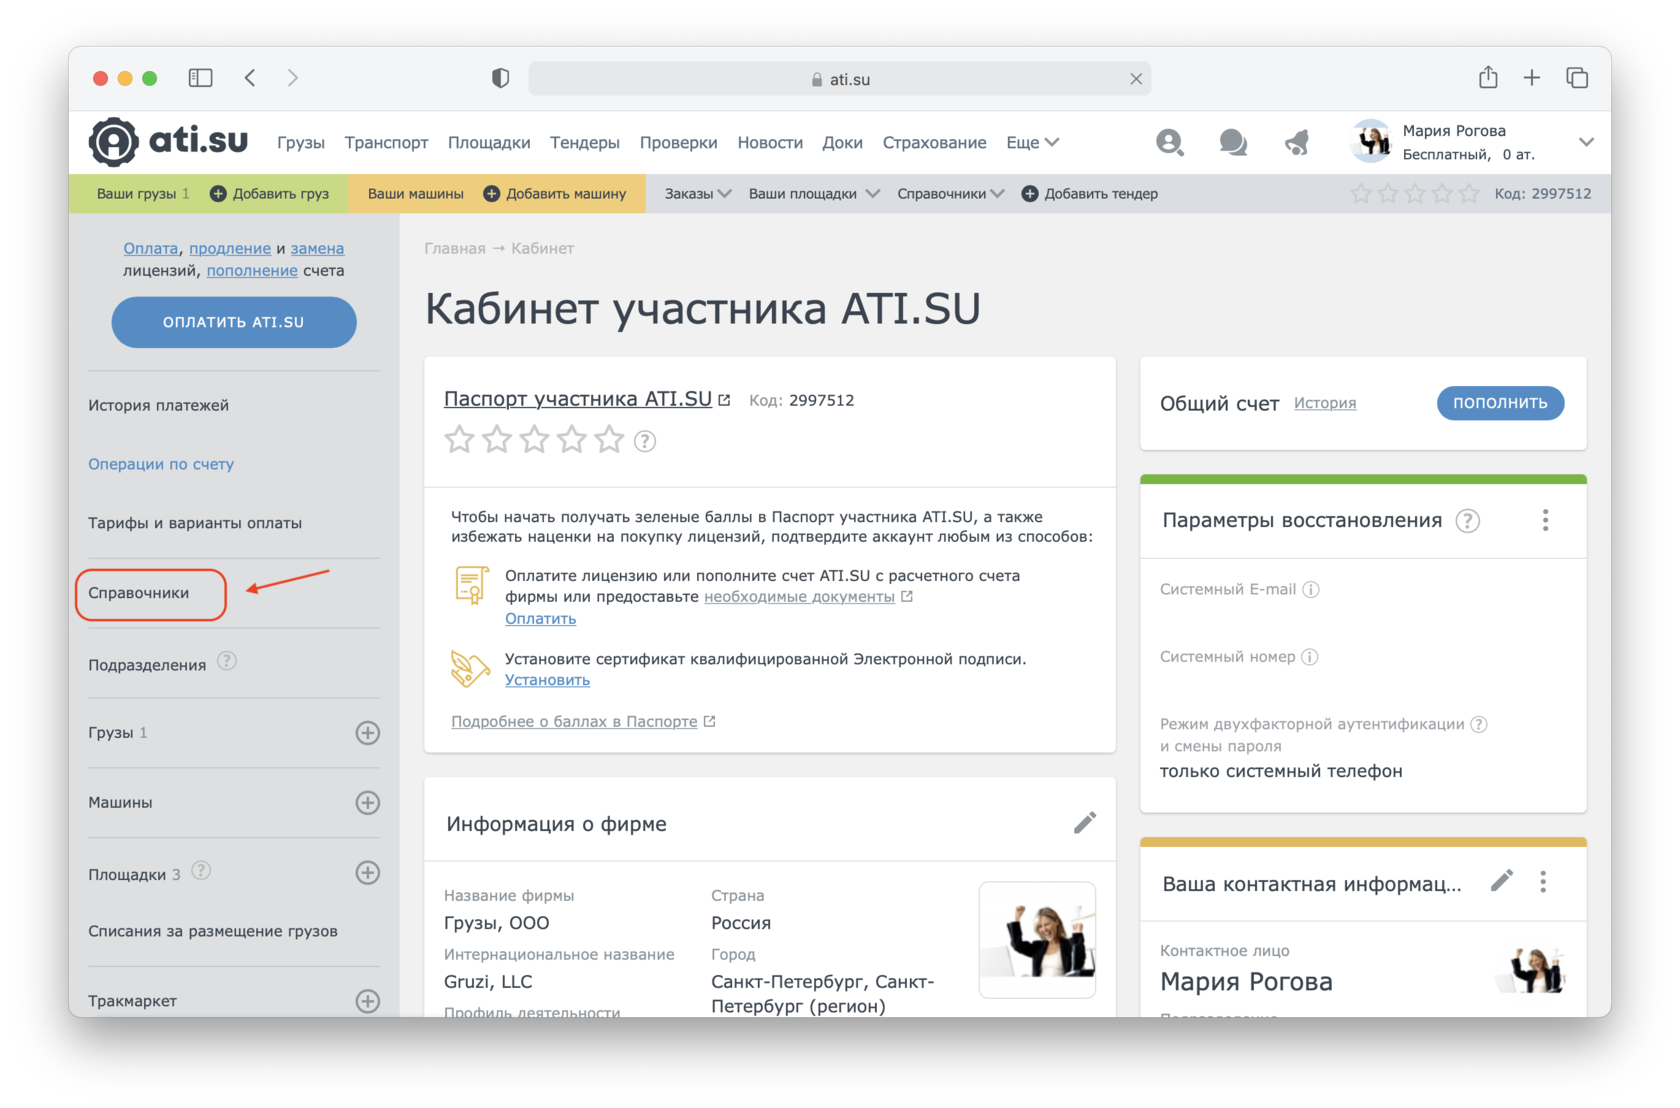Click Добавить тендер in toolbar
Screen dimensions: 1680x1108
(1089, 194)
